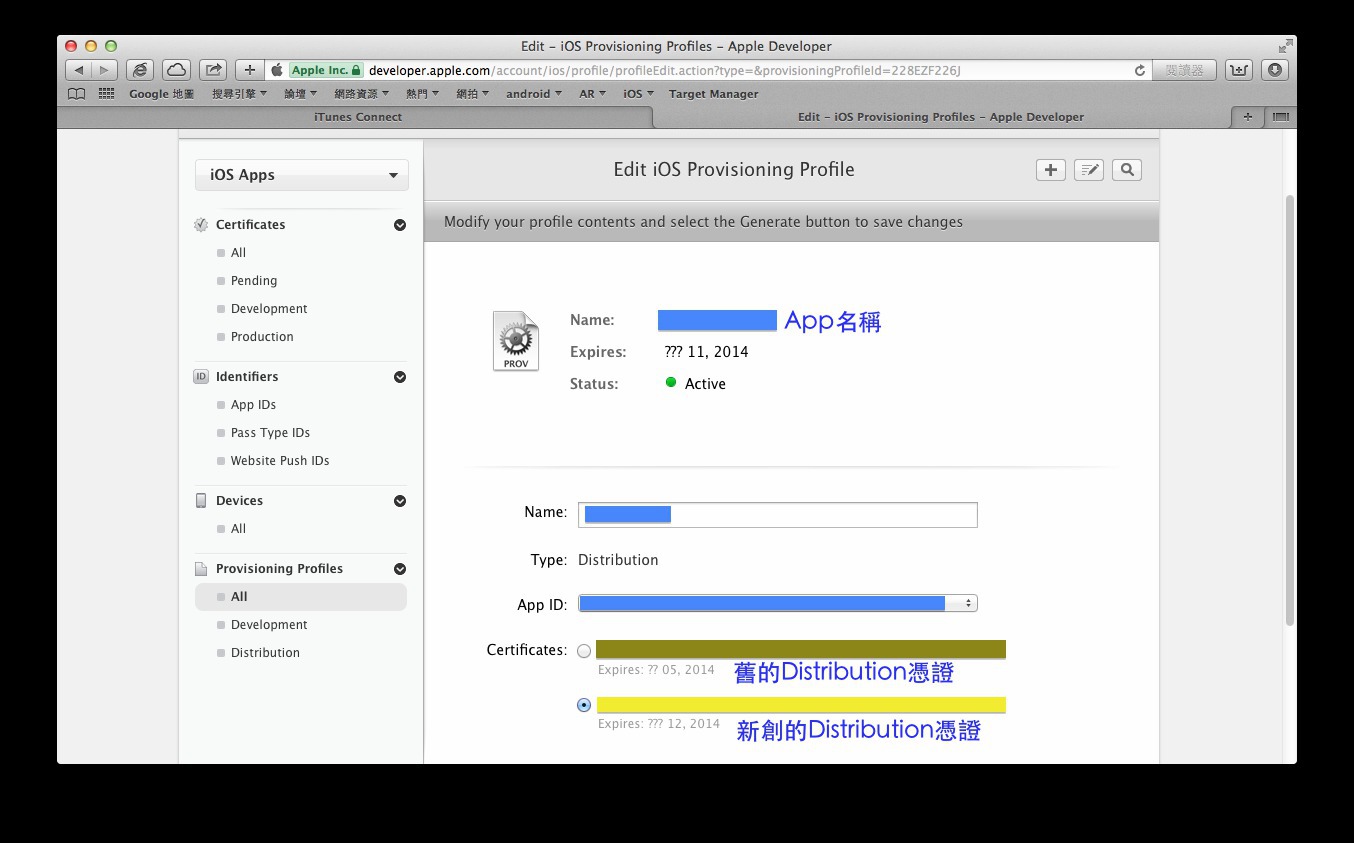Click the Reader (閱讀器) button

(x=1184, y=70)
